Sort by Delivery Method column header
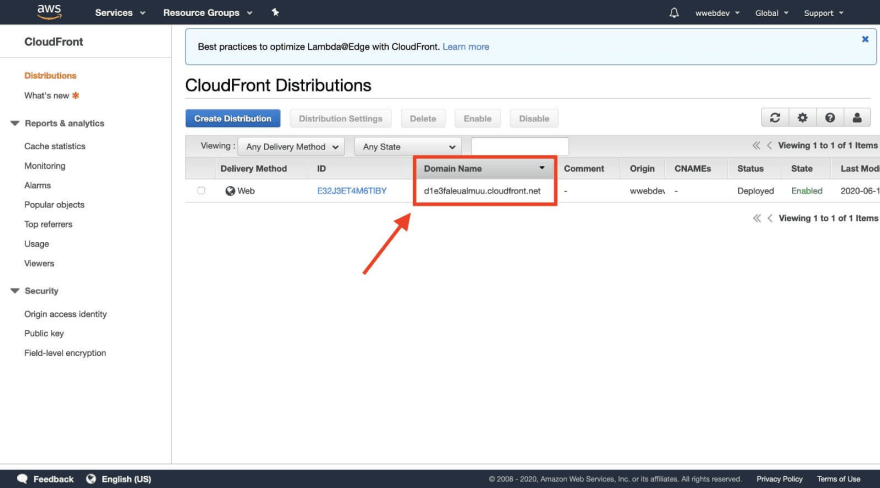880x488 pixels. [254, 169]
